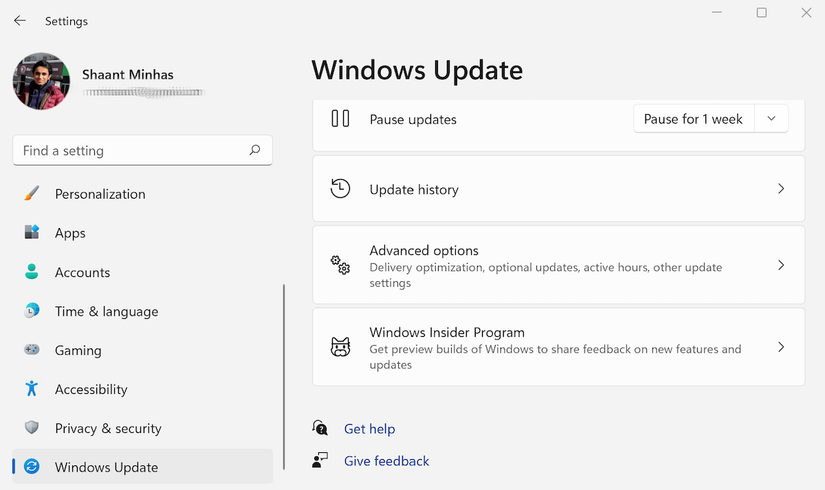Click the Give feedback link

tap(387, 461)
